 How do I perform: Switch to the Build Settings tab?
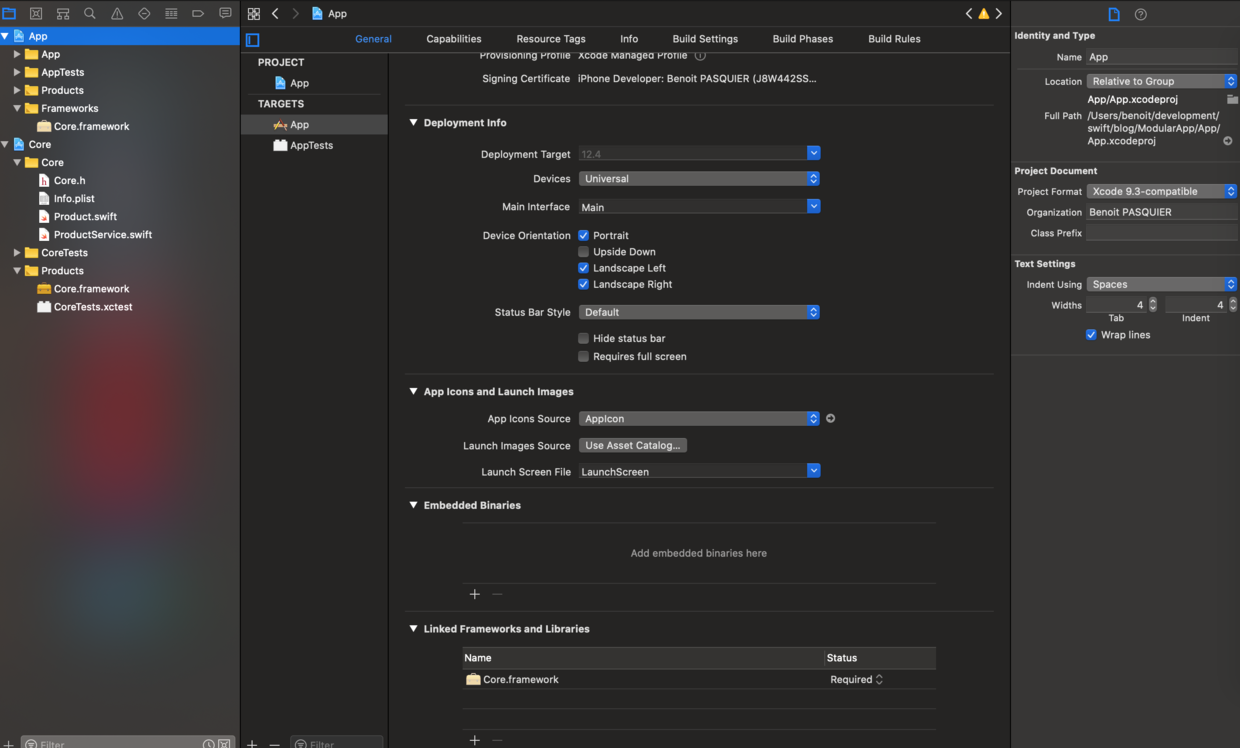[x=705, y=39]
